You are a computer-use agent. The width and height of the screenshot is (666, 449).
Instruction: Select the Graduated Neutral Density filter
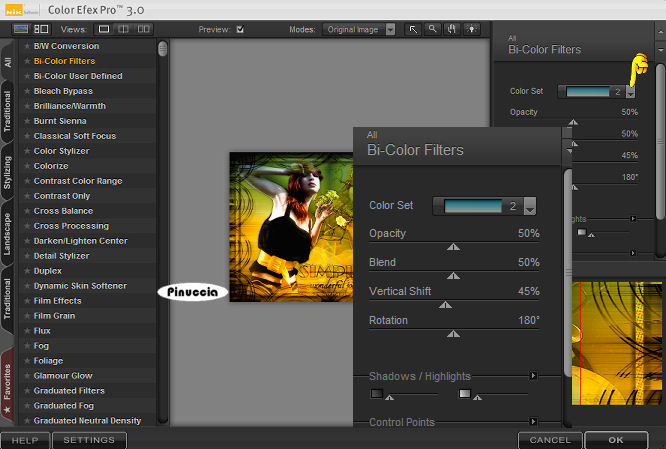[x=87, y=421]
